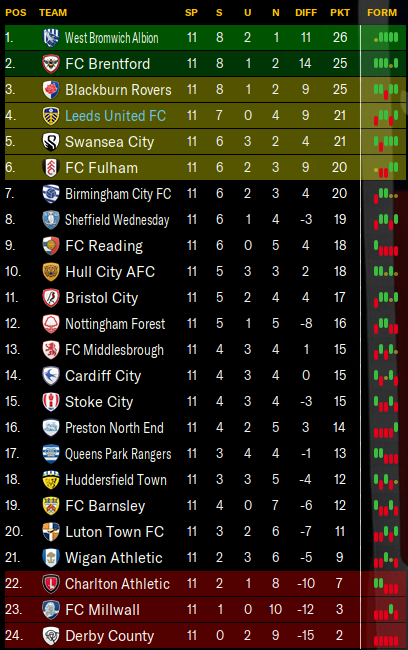Click the FC Barnsley club crest

(51, 506)
